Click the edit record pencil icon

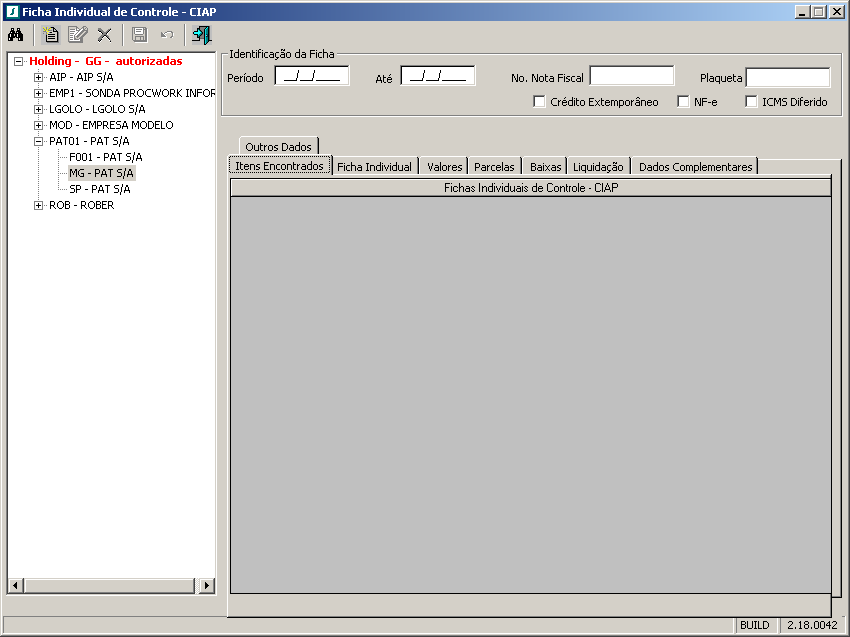click(77, 35)
